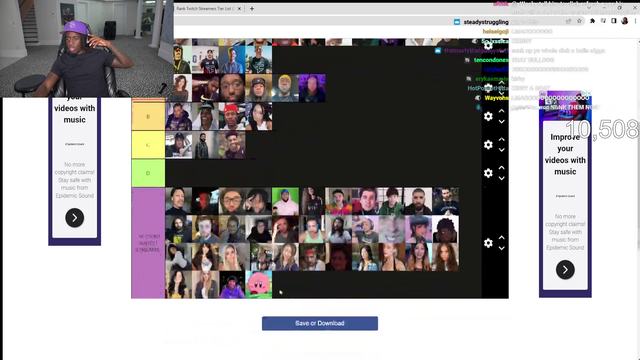
Task: Open settings gear for the purple tier row
Action: [488, 243]
